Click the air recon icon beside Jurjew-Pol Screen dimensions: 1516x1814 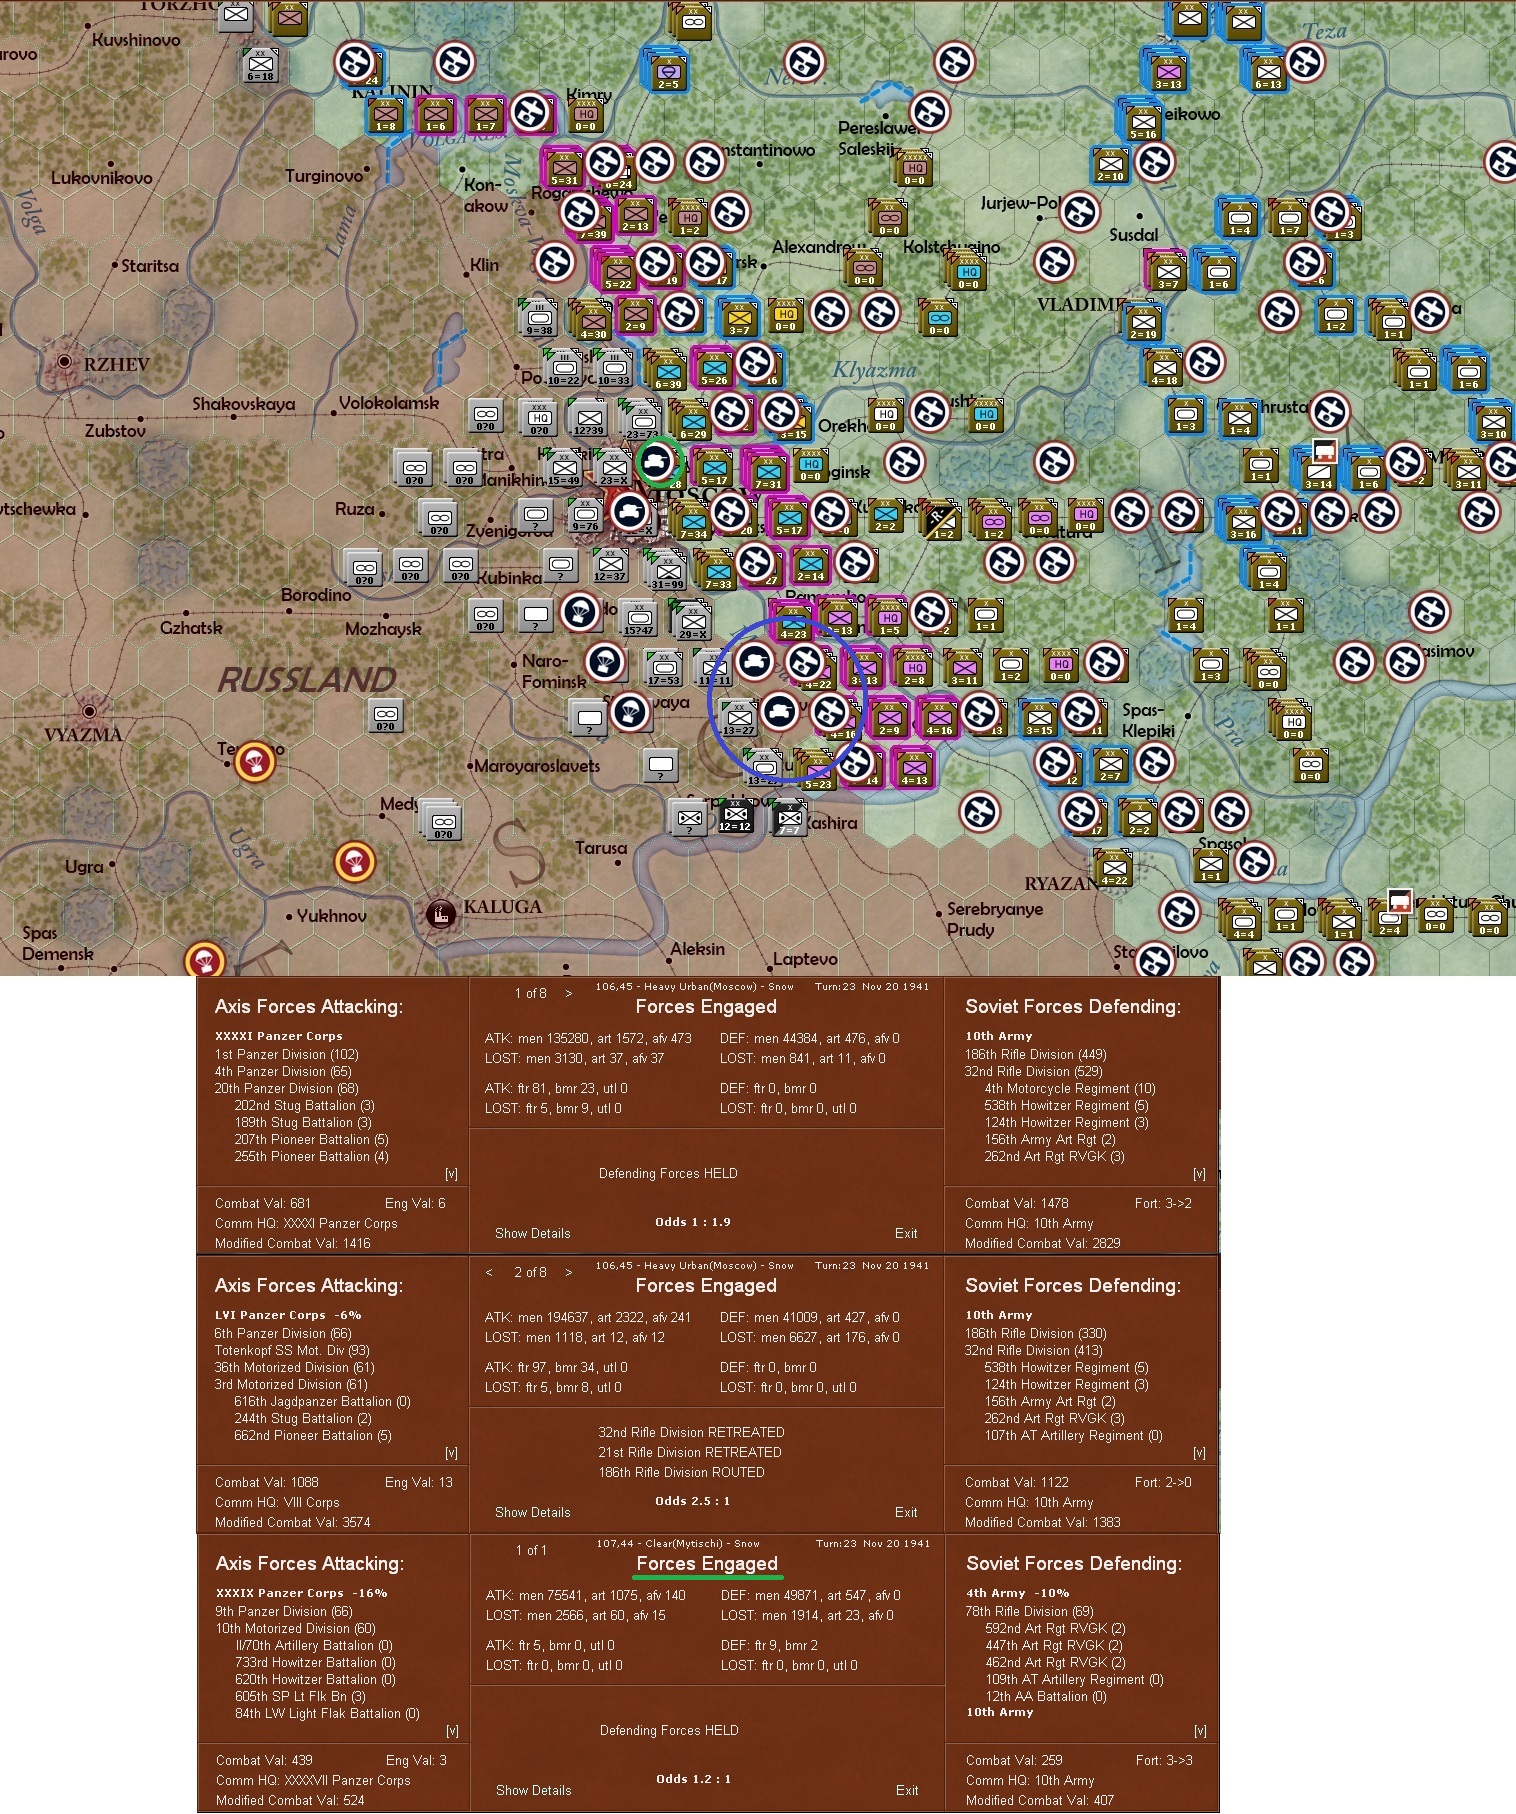[1080, 212]
